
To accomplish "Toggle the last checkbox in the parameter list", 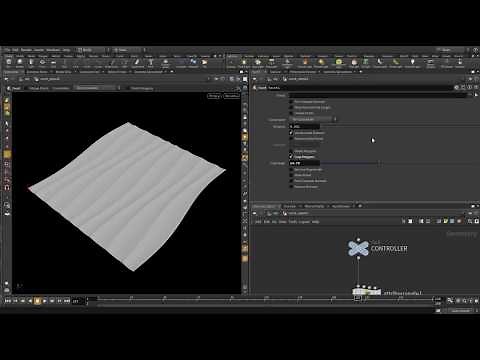I will click(x=291, y=187).
